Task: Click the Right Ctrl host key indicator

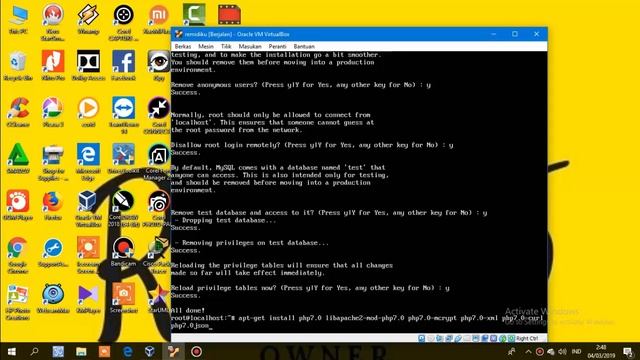Action: 527,338
